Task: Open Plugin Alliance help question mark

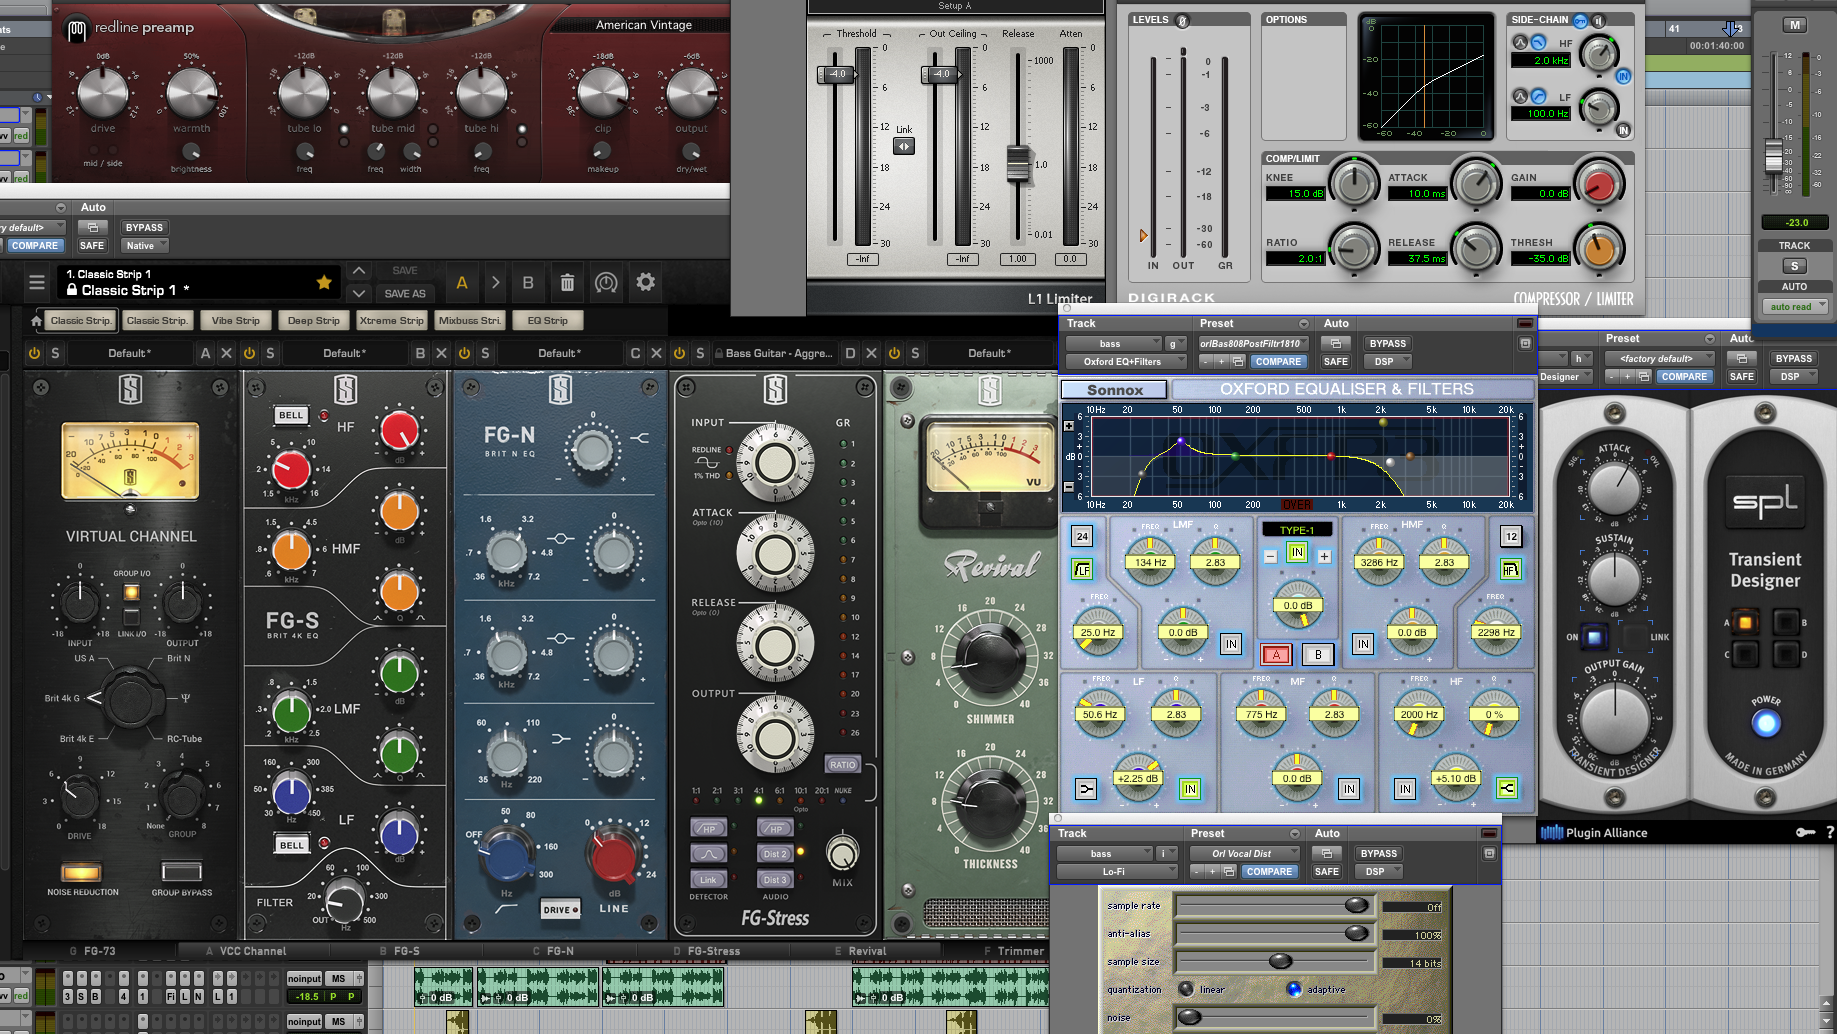Action: click(x=1830, y=832)
